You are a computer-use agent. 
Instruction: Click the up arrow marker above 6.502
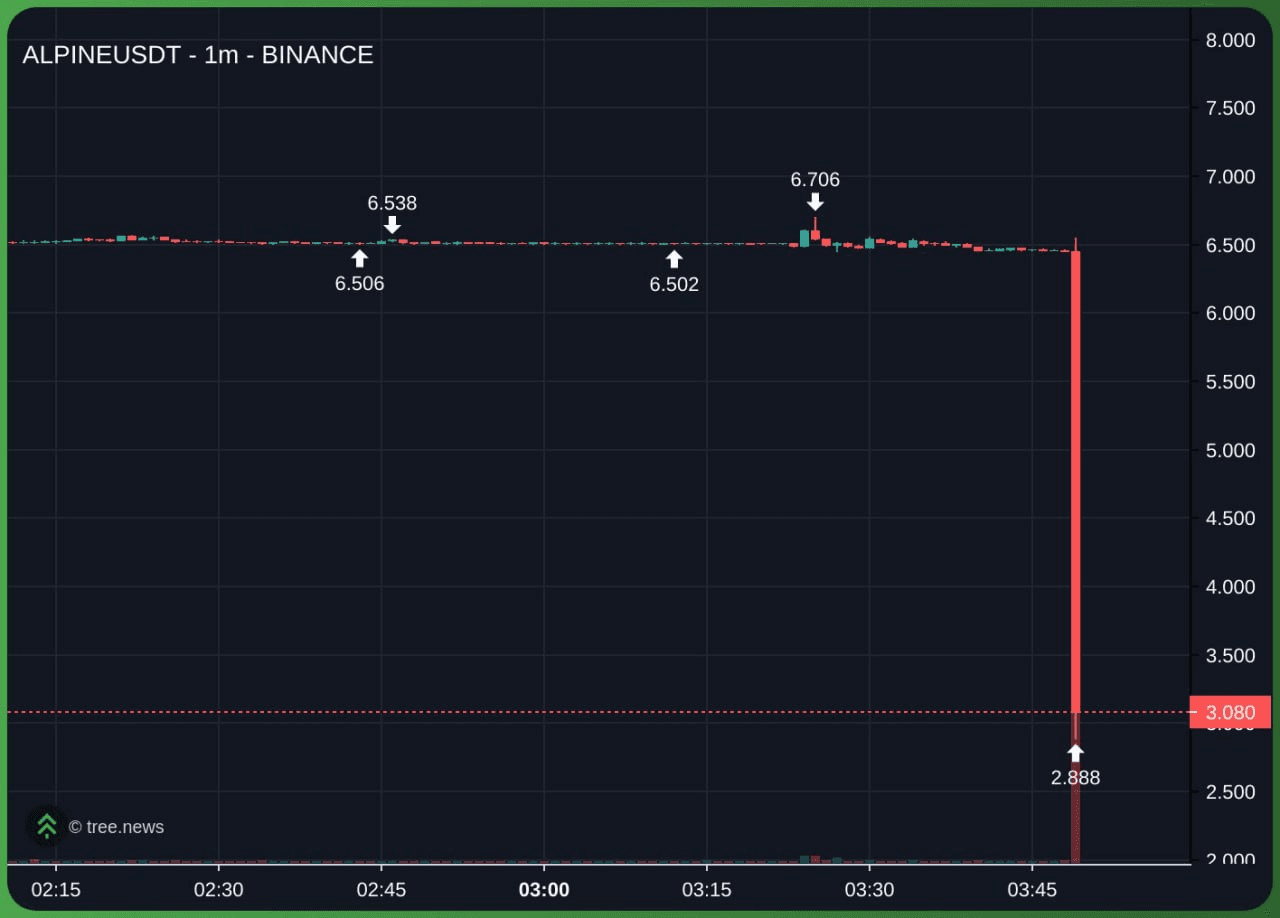[x=674, y=259]
